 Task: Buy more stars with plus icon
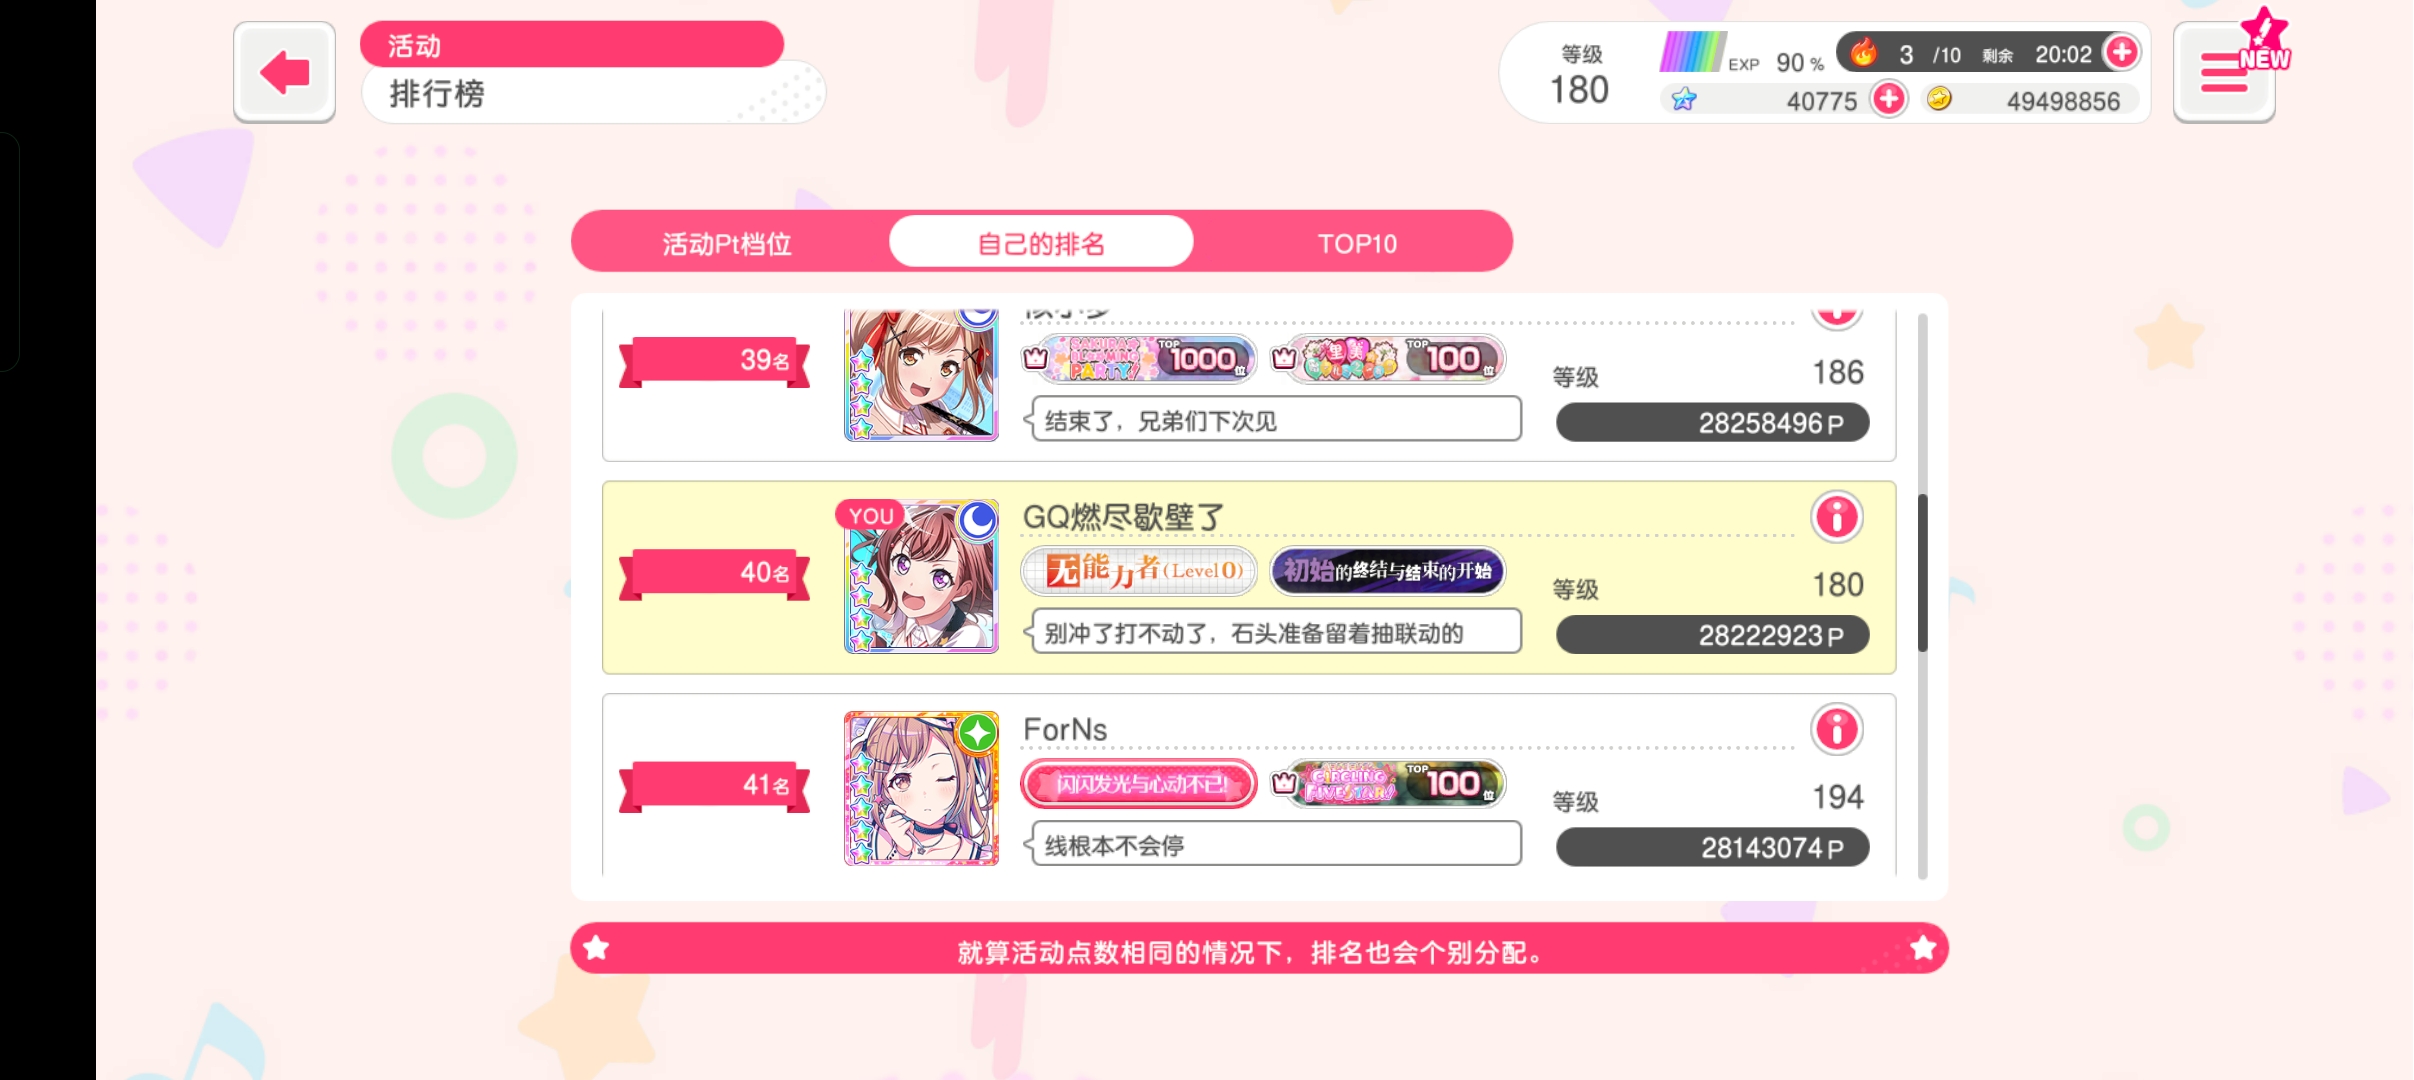(1889, 99)
